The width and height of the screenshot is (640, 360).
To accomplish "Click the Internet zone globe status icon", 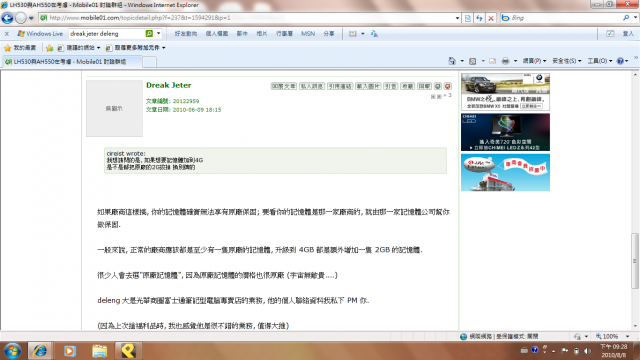I will 463,336.
